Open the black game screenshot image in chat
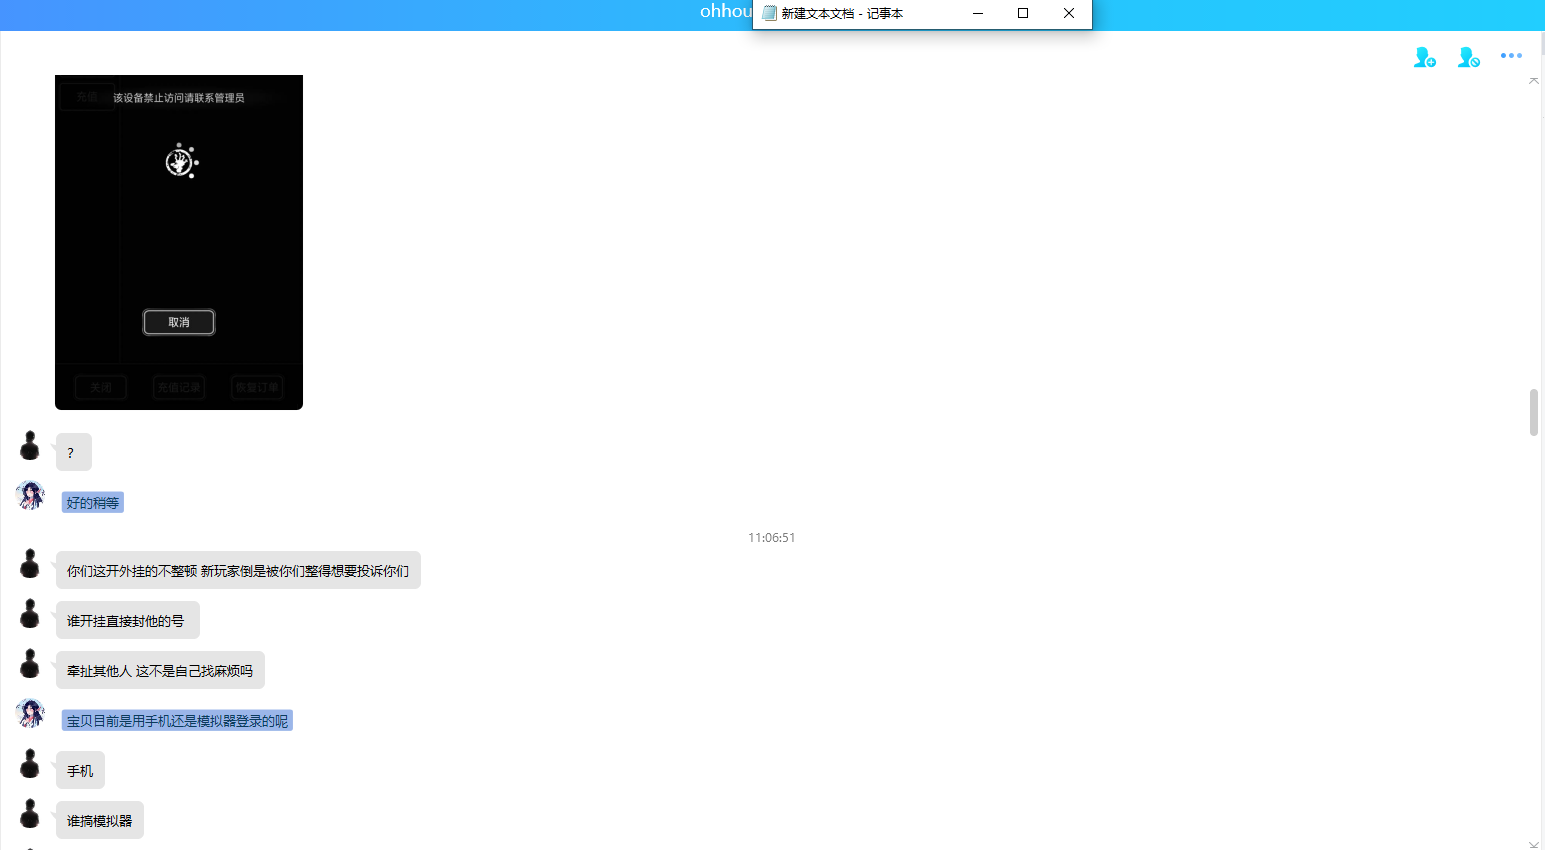The image size is (1545, 850). tap(179, 242)
